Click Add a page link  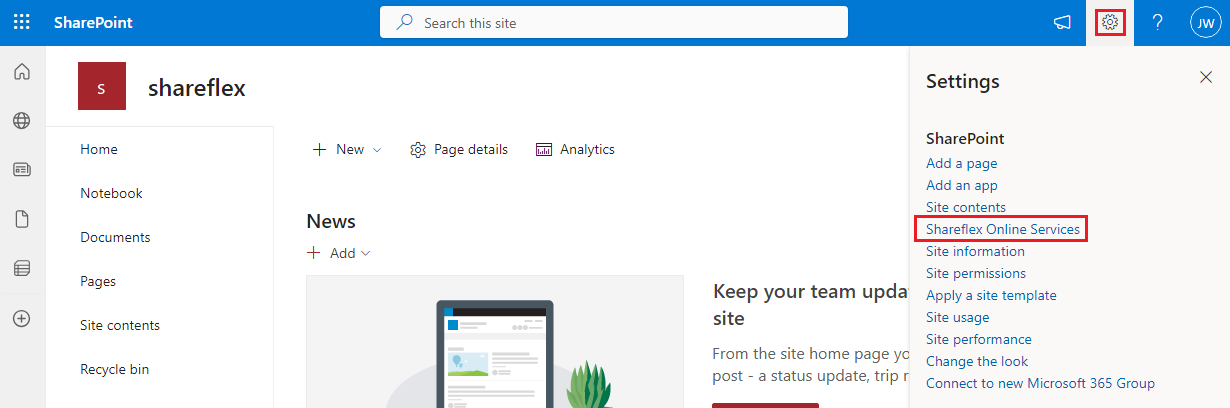[x=961, y=163]
